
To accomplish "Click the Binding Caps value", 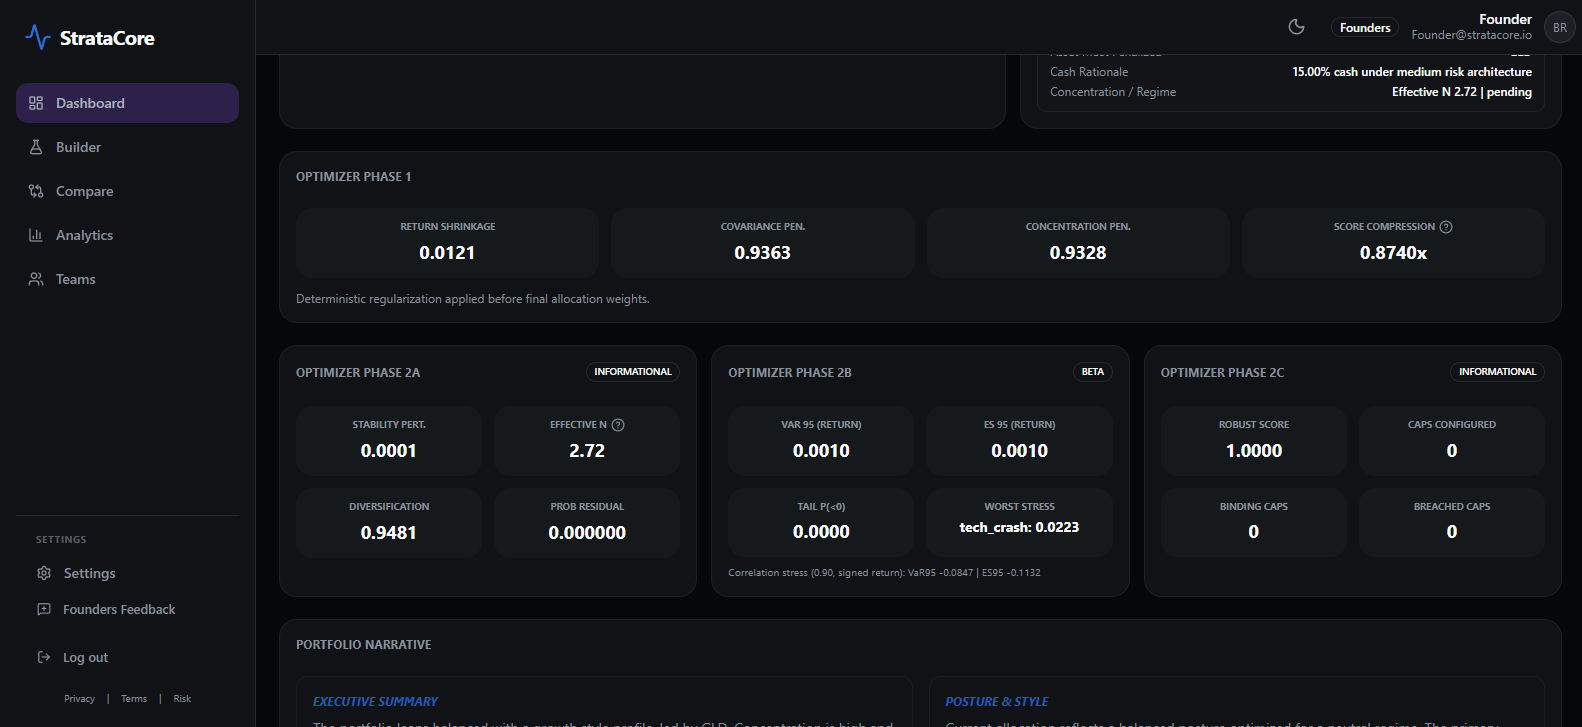I will (1254, 532).
